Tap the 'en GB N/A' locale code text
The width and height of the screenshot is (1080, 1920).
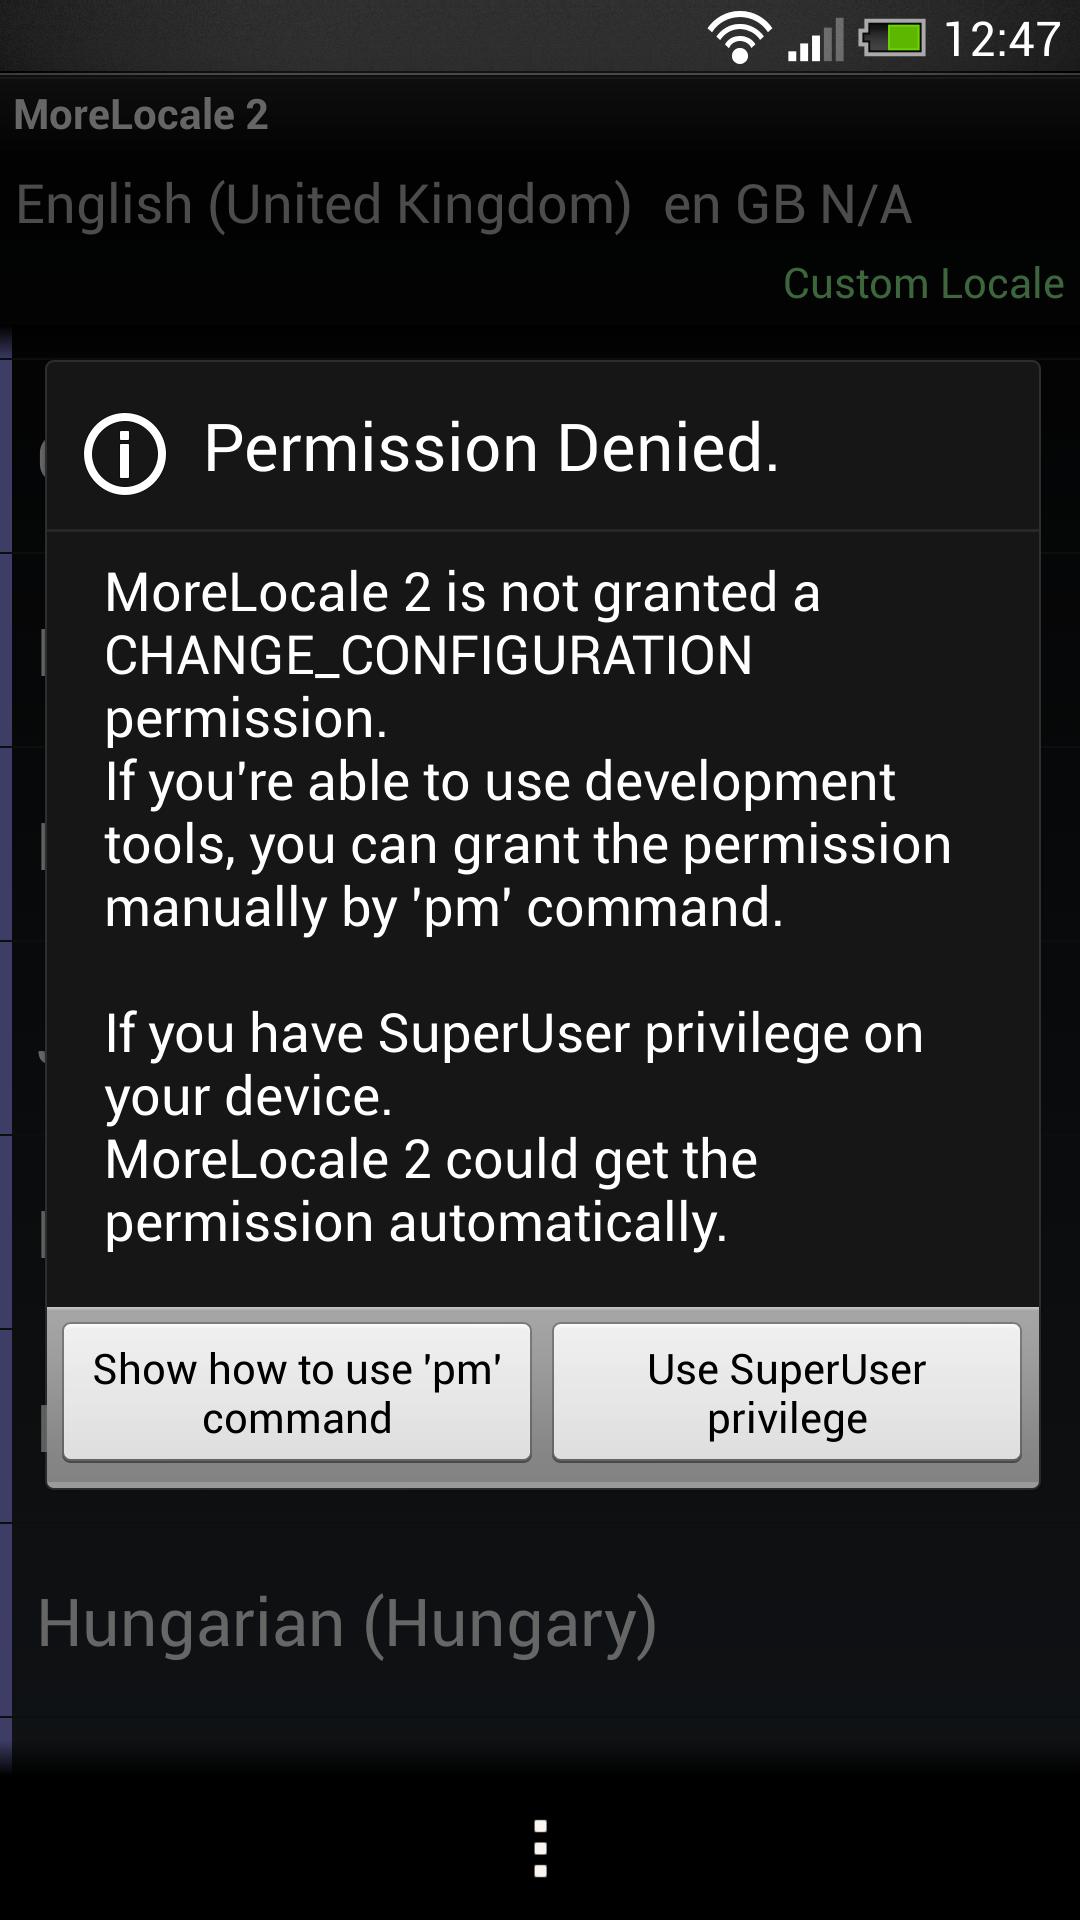787,205
